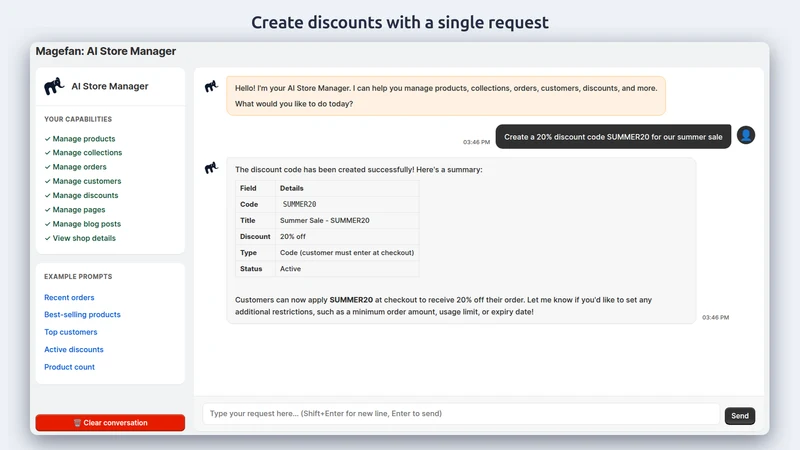Click the bot avatar beside the greeting message
The height and width of the screenshot is (450, 800).
[211, 86]
